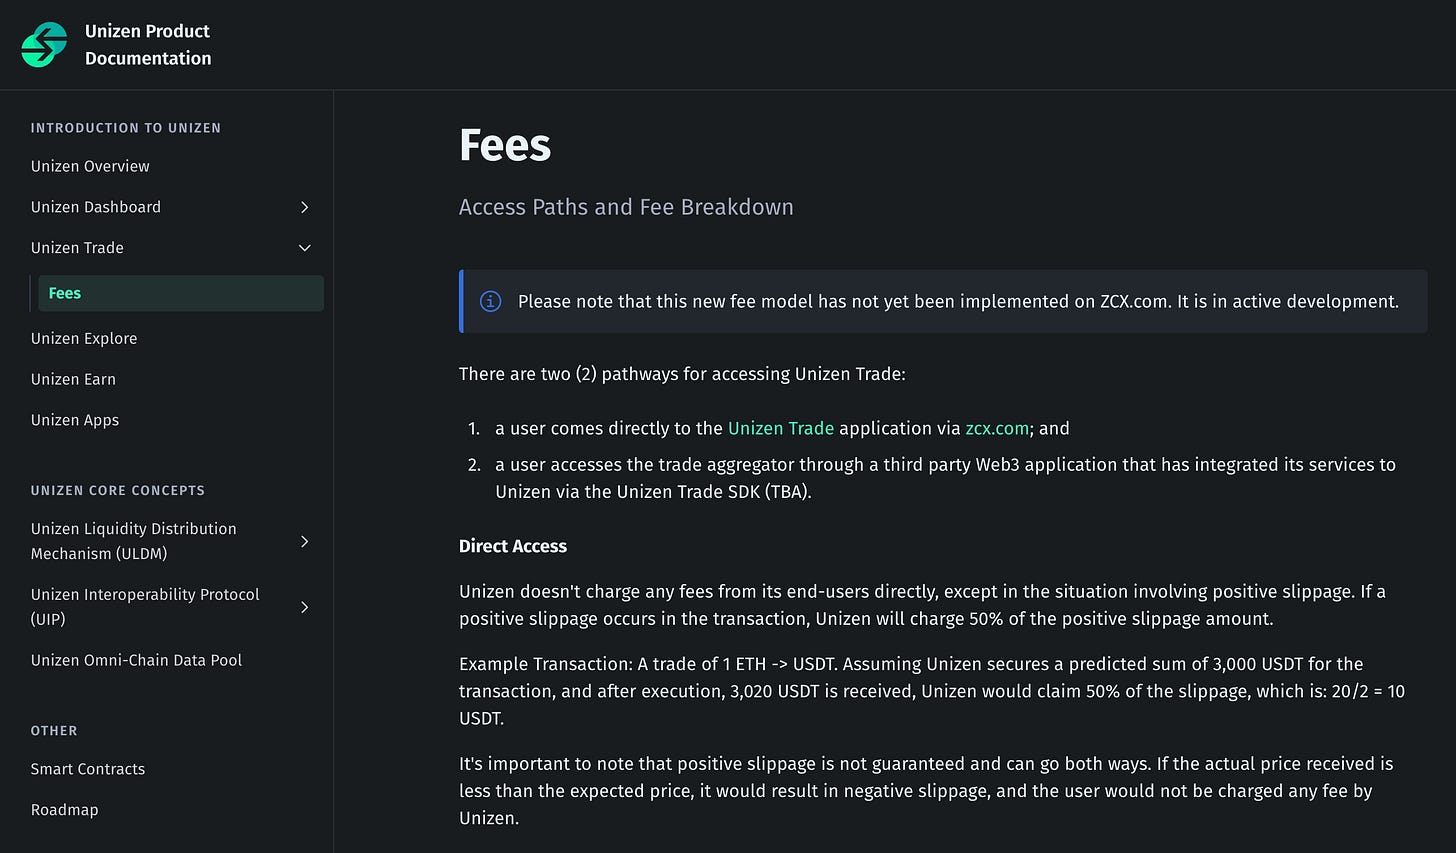Follow the Unizen Trade green link

click(x=780, y=428)
